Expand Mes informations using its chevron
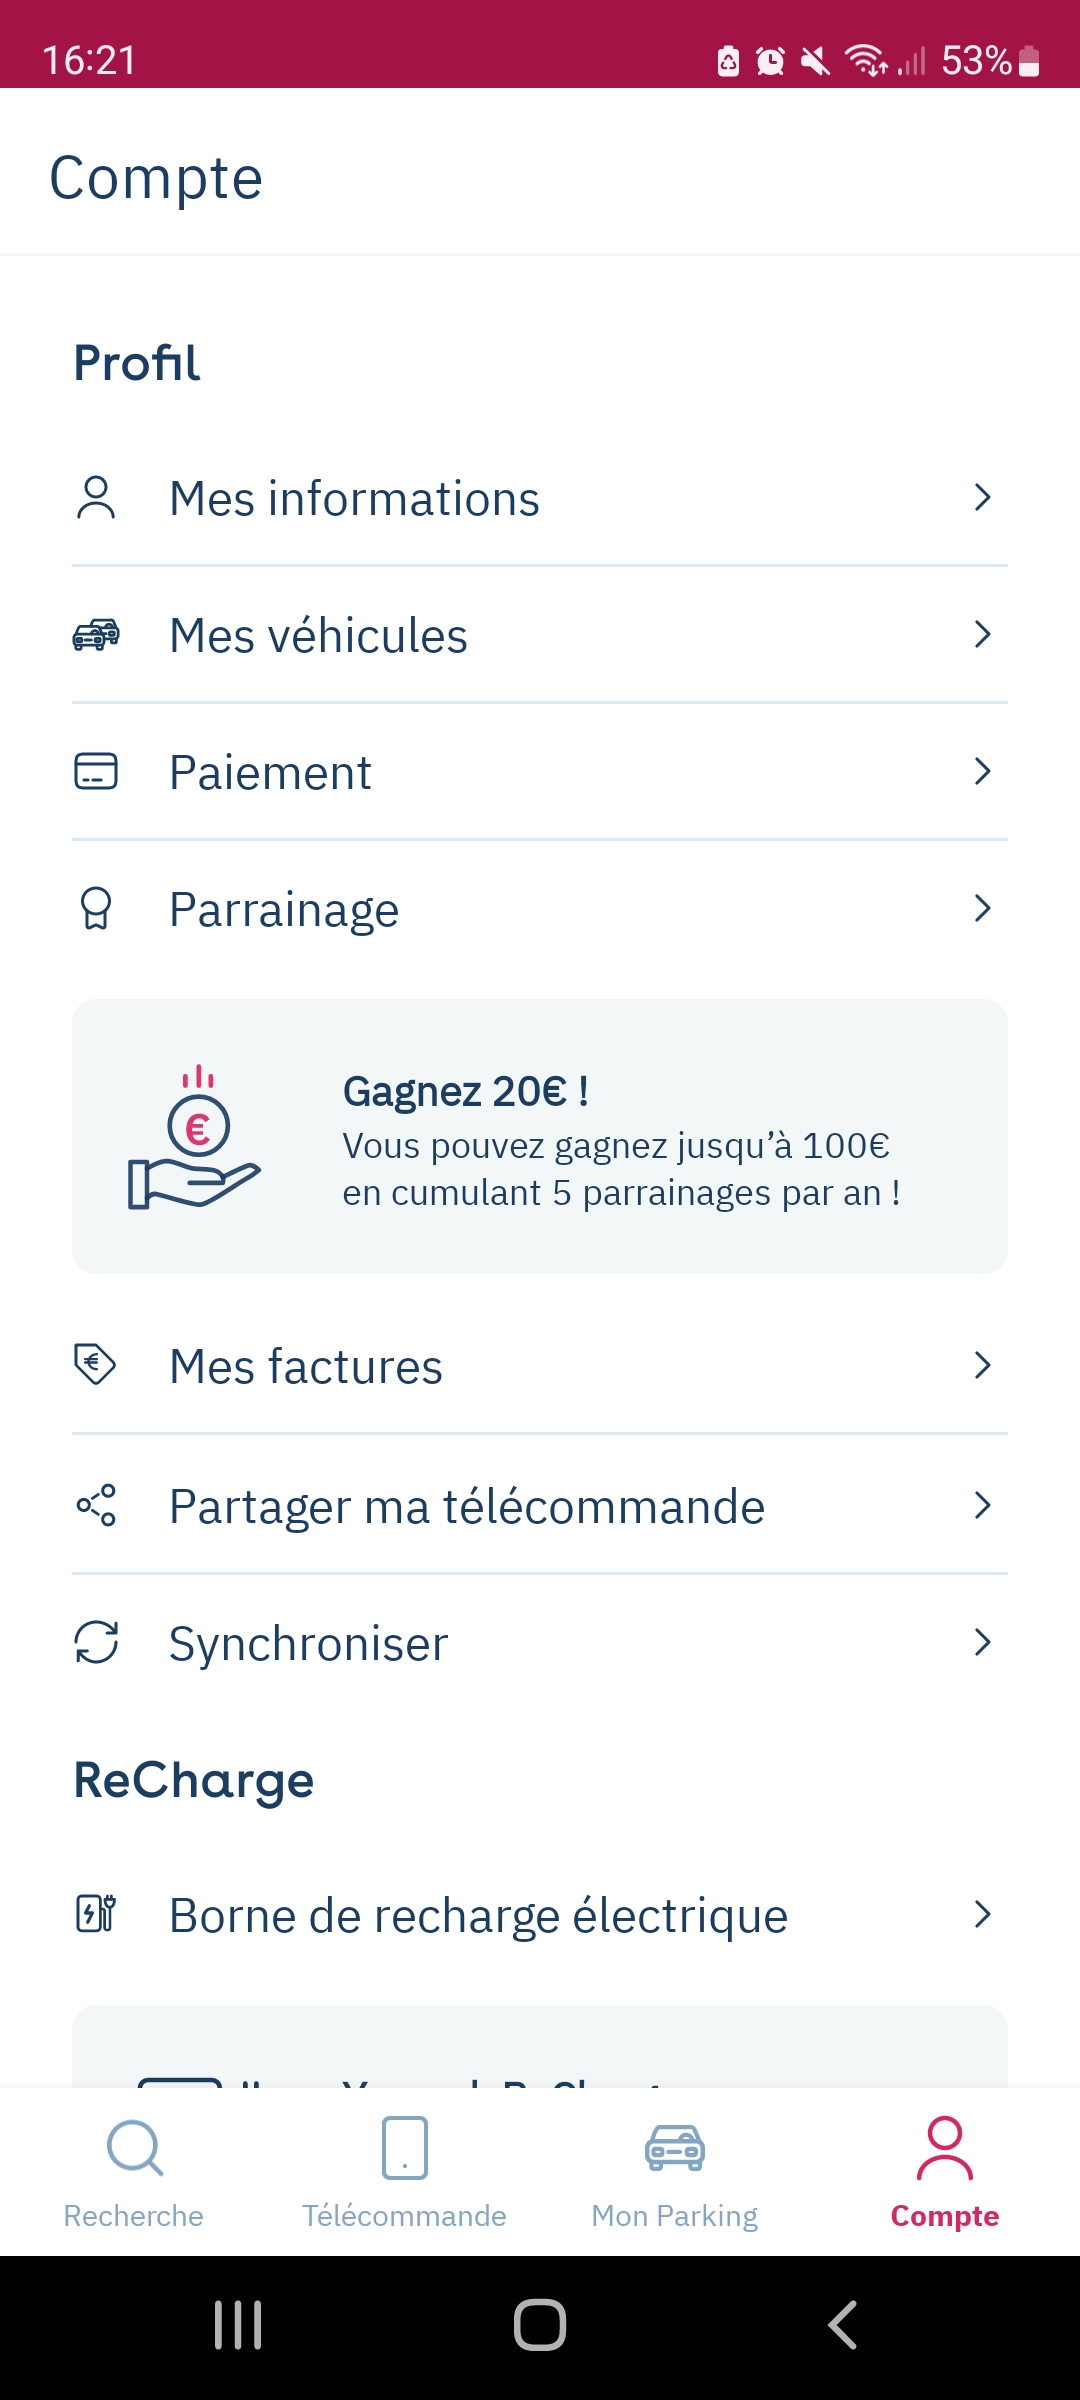Image resolution: width=1080 pixels, height=2400 pixels. [982, 498]
